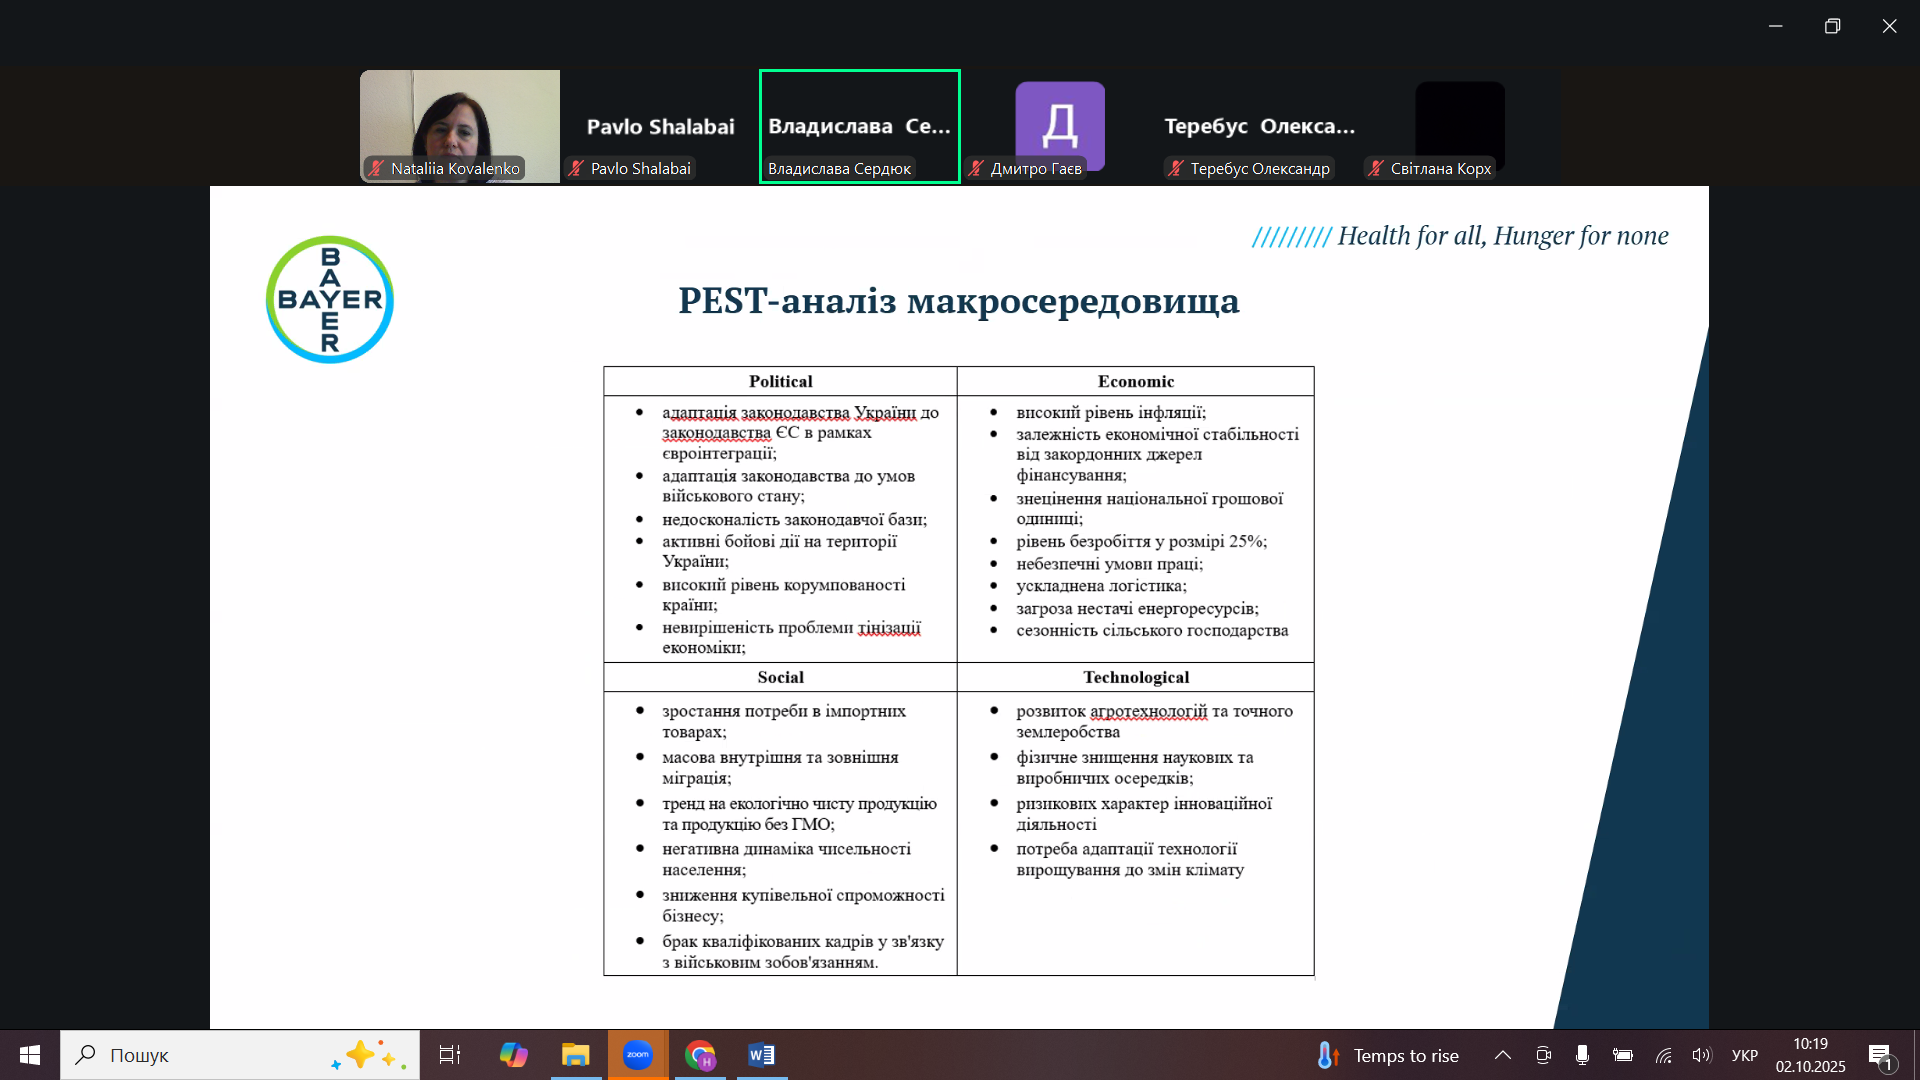Screen dimensions: 1920x1080
Task: Open Wi-Fi network tray icon
Action: [x=1663, y=1055]
